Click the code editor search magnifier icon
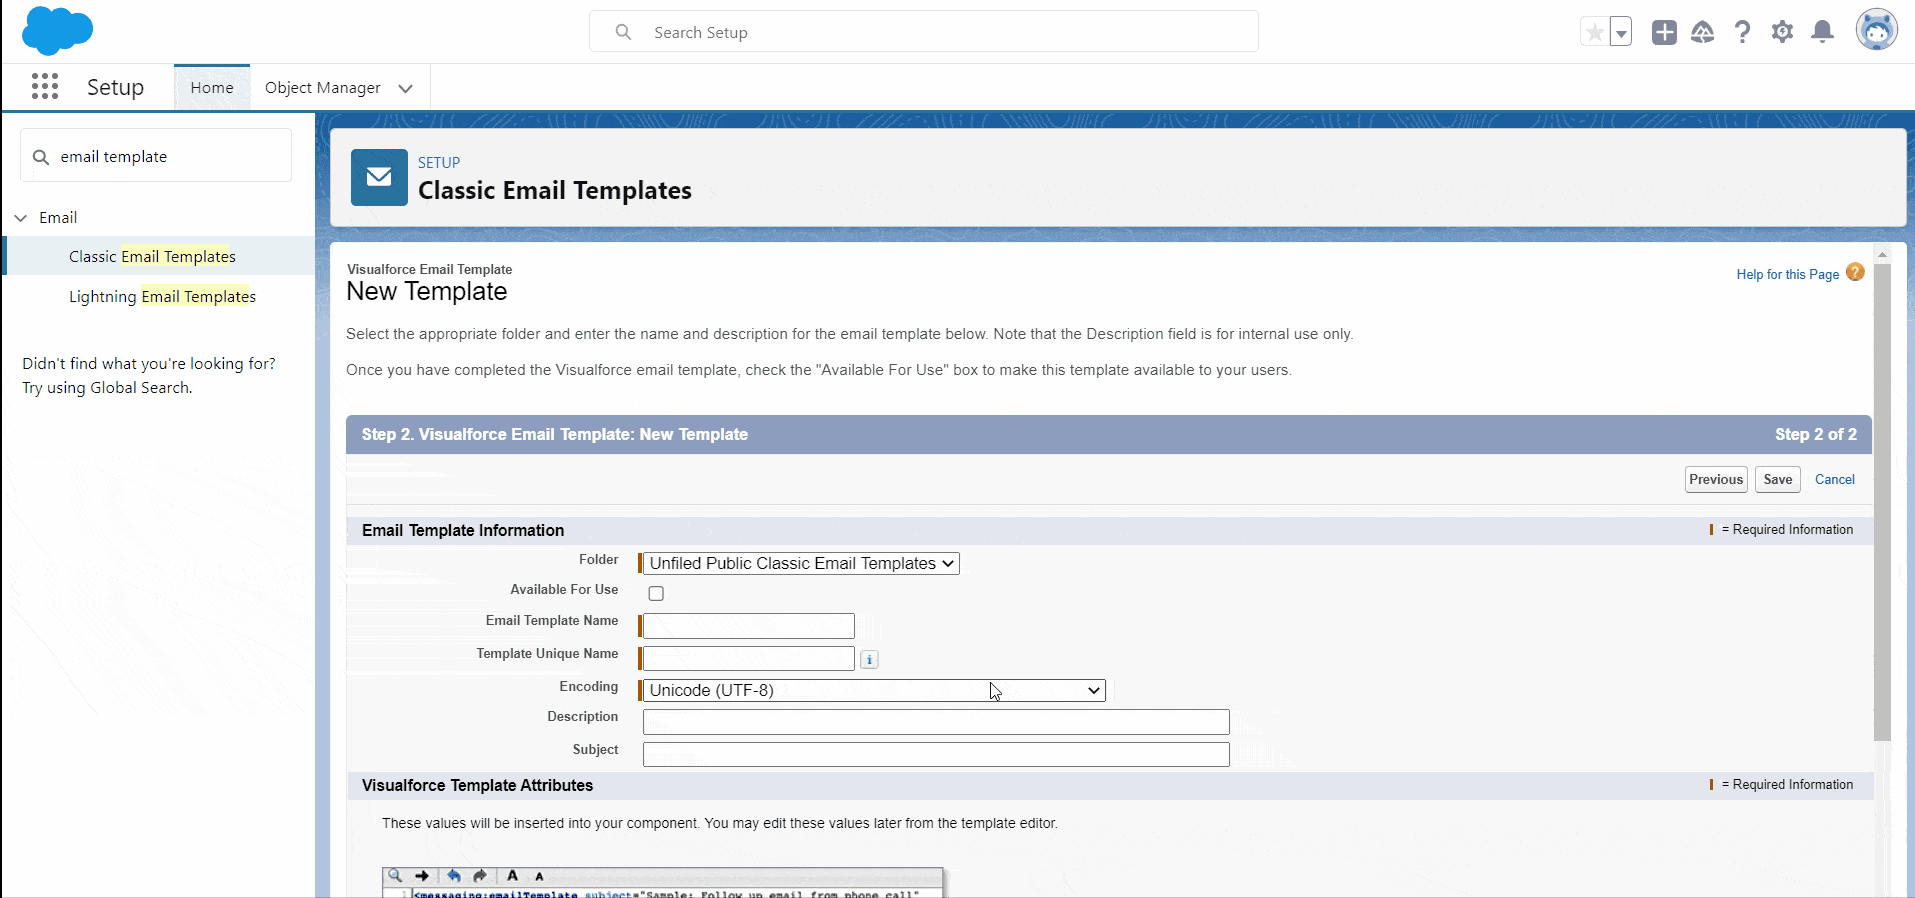The width and height of the screenshot is (1915, 898). (x=395, y=876)
